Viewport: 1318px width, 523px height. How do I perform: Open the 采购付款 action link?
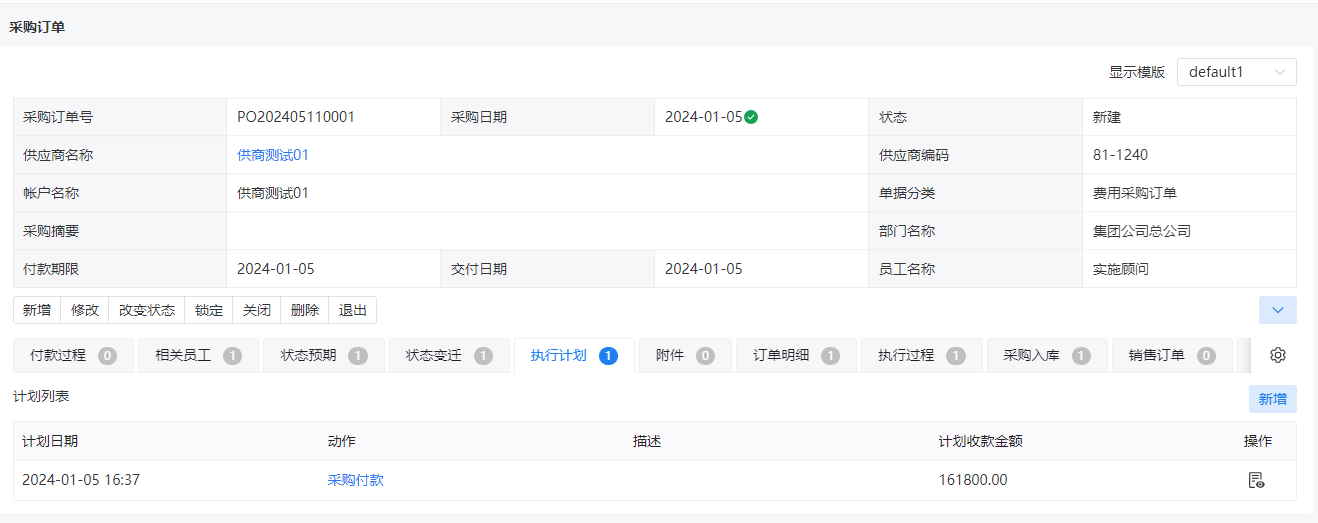[356, 480]
